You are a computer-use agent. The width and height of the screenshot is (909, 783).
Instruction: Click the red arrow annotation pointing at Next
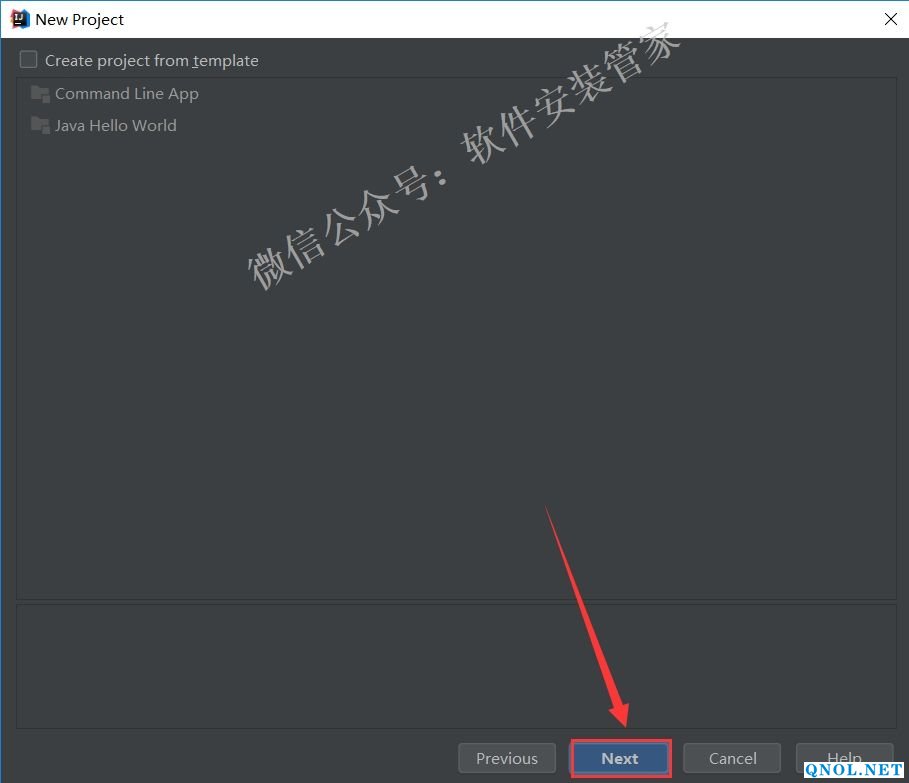pos(590,620)
